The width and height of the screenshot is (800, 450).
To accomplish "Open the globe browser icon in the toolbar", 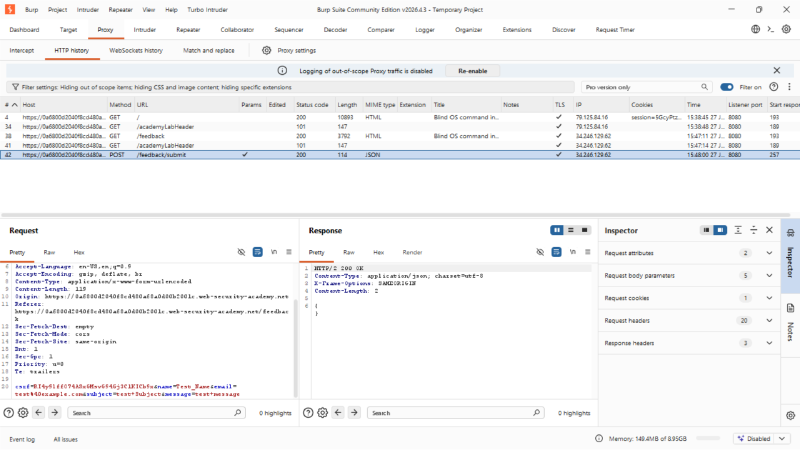I will 755,29.
